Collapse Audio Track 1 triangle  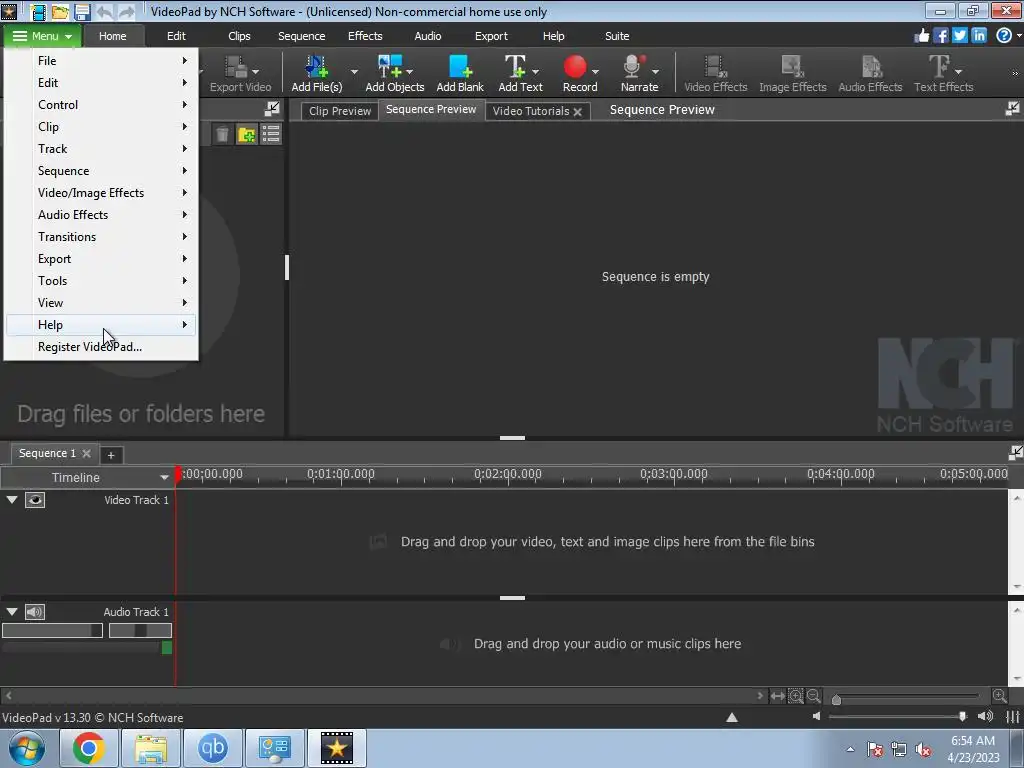pyautogui.click(x=12, y=612)
